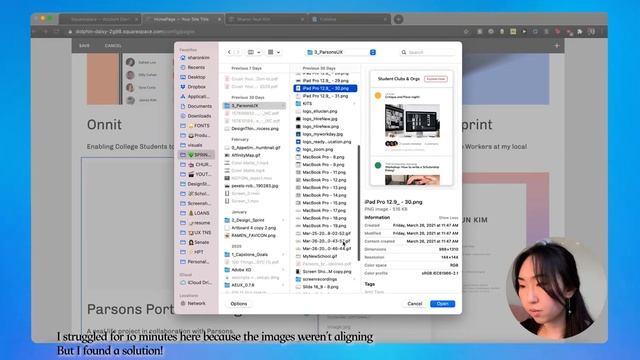Click the plus icon in Squarespace editor
Viewport: 640px width, 360px height.
click(x=557, y=46)
